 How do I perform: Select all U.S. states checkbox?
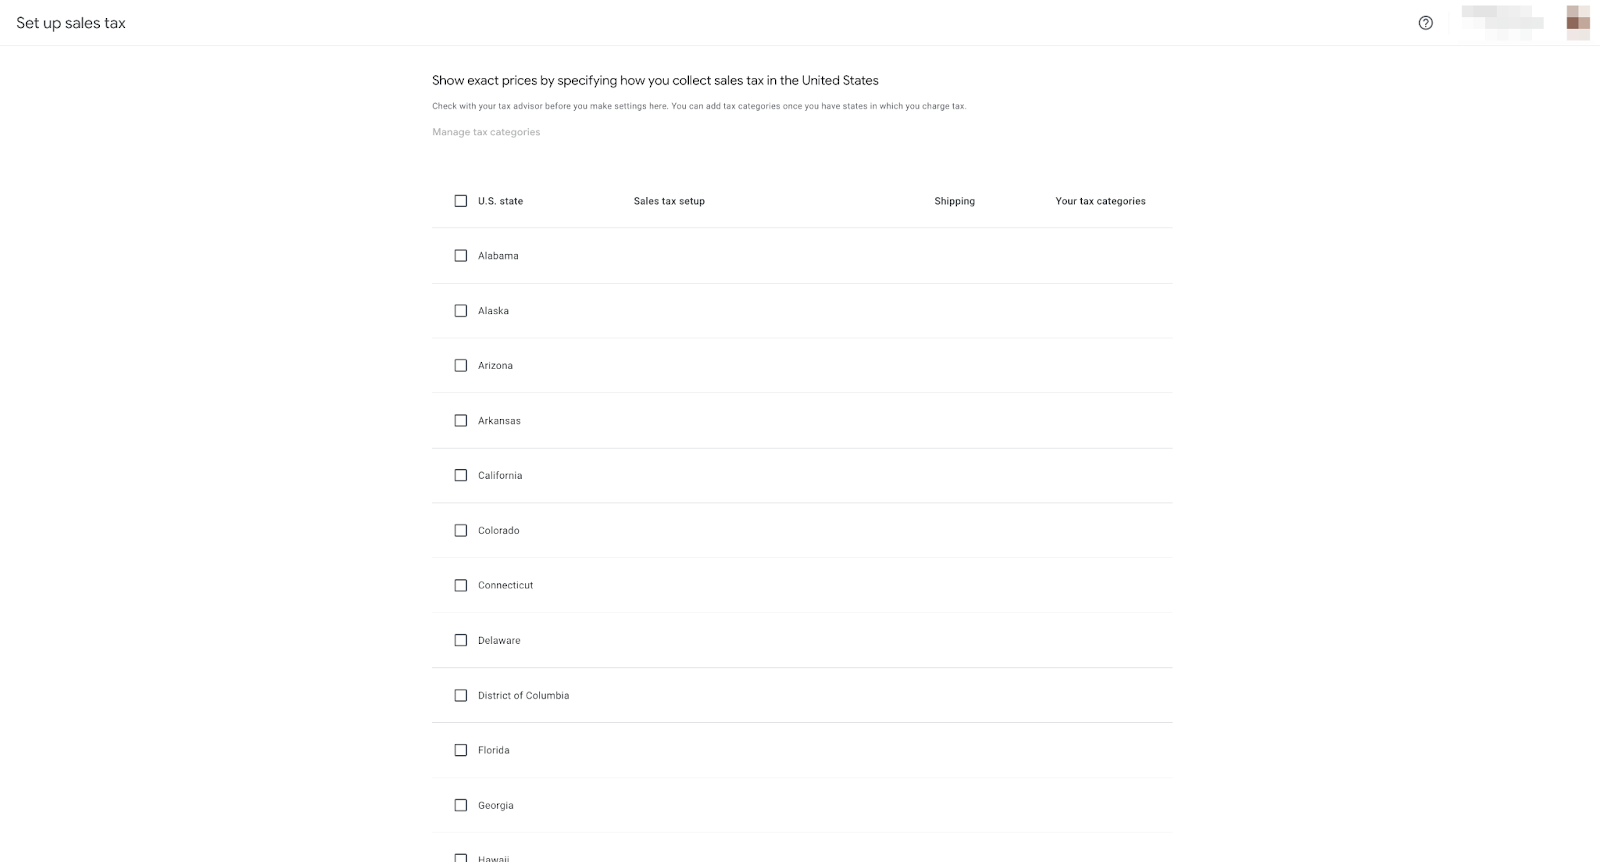(461, 201)
